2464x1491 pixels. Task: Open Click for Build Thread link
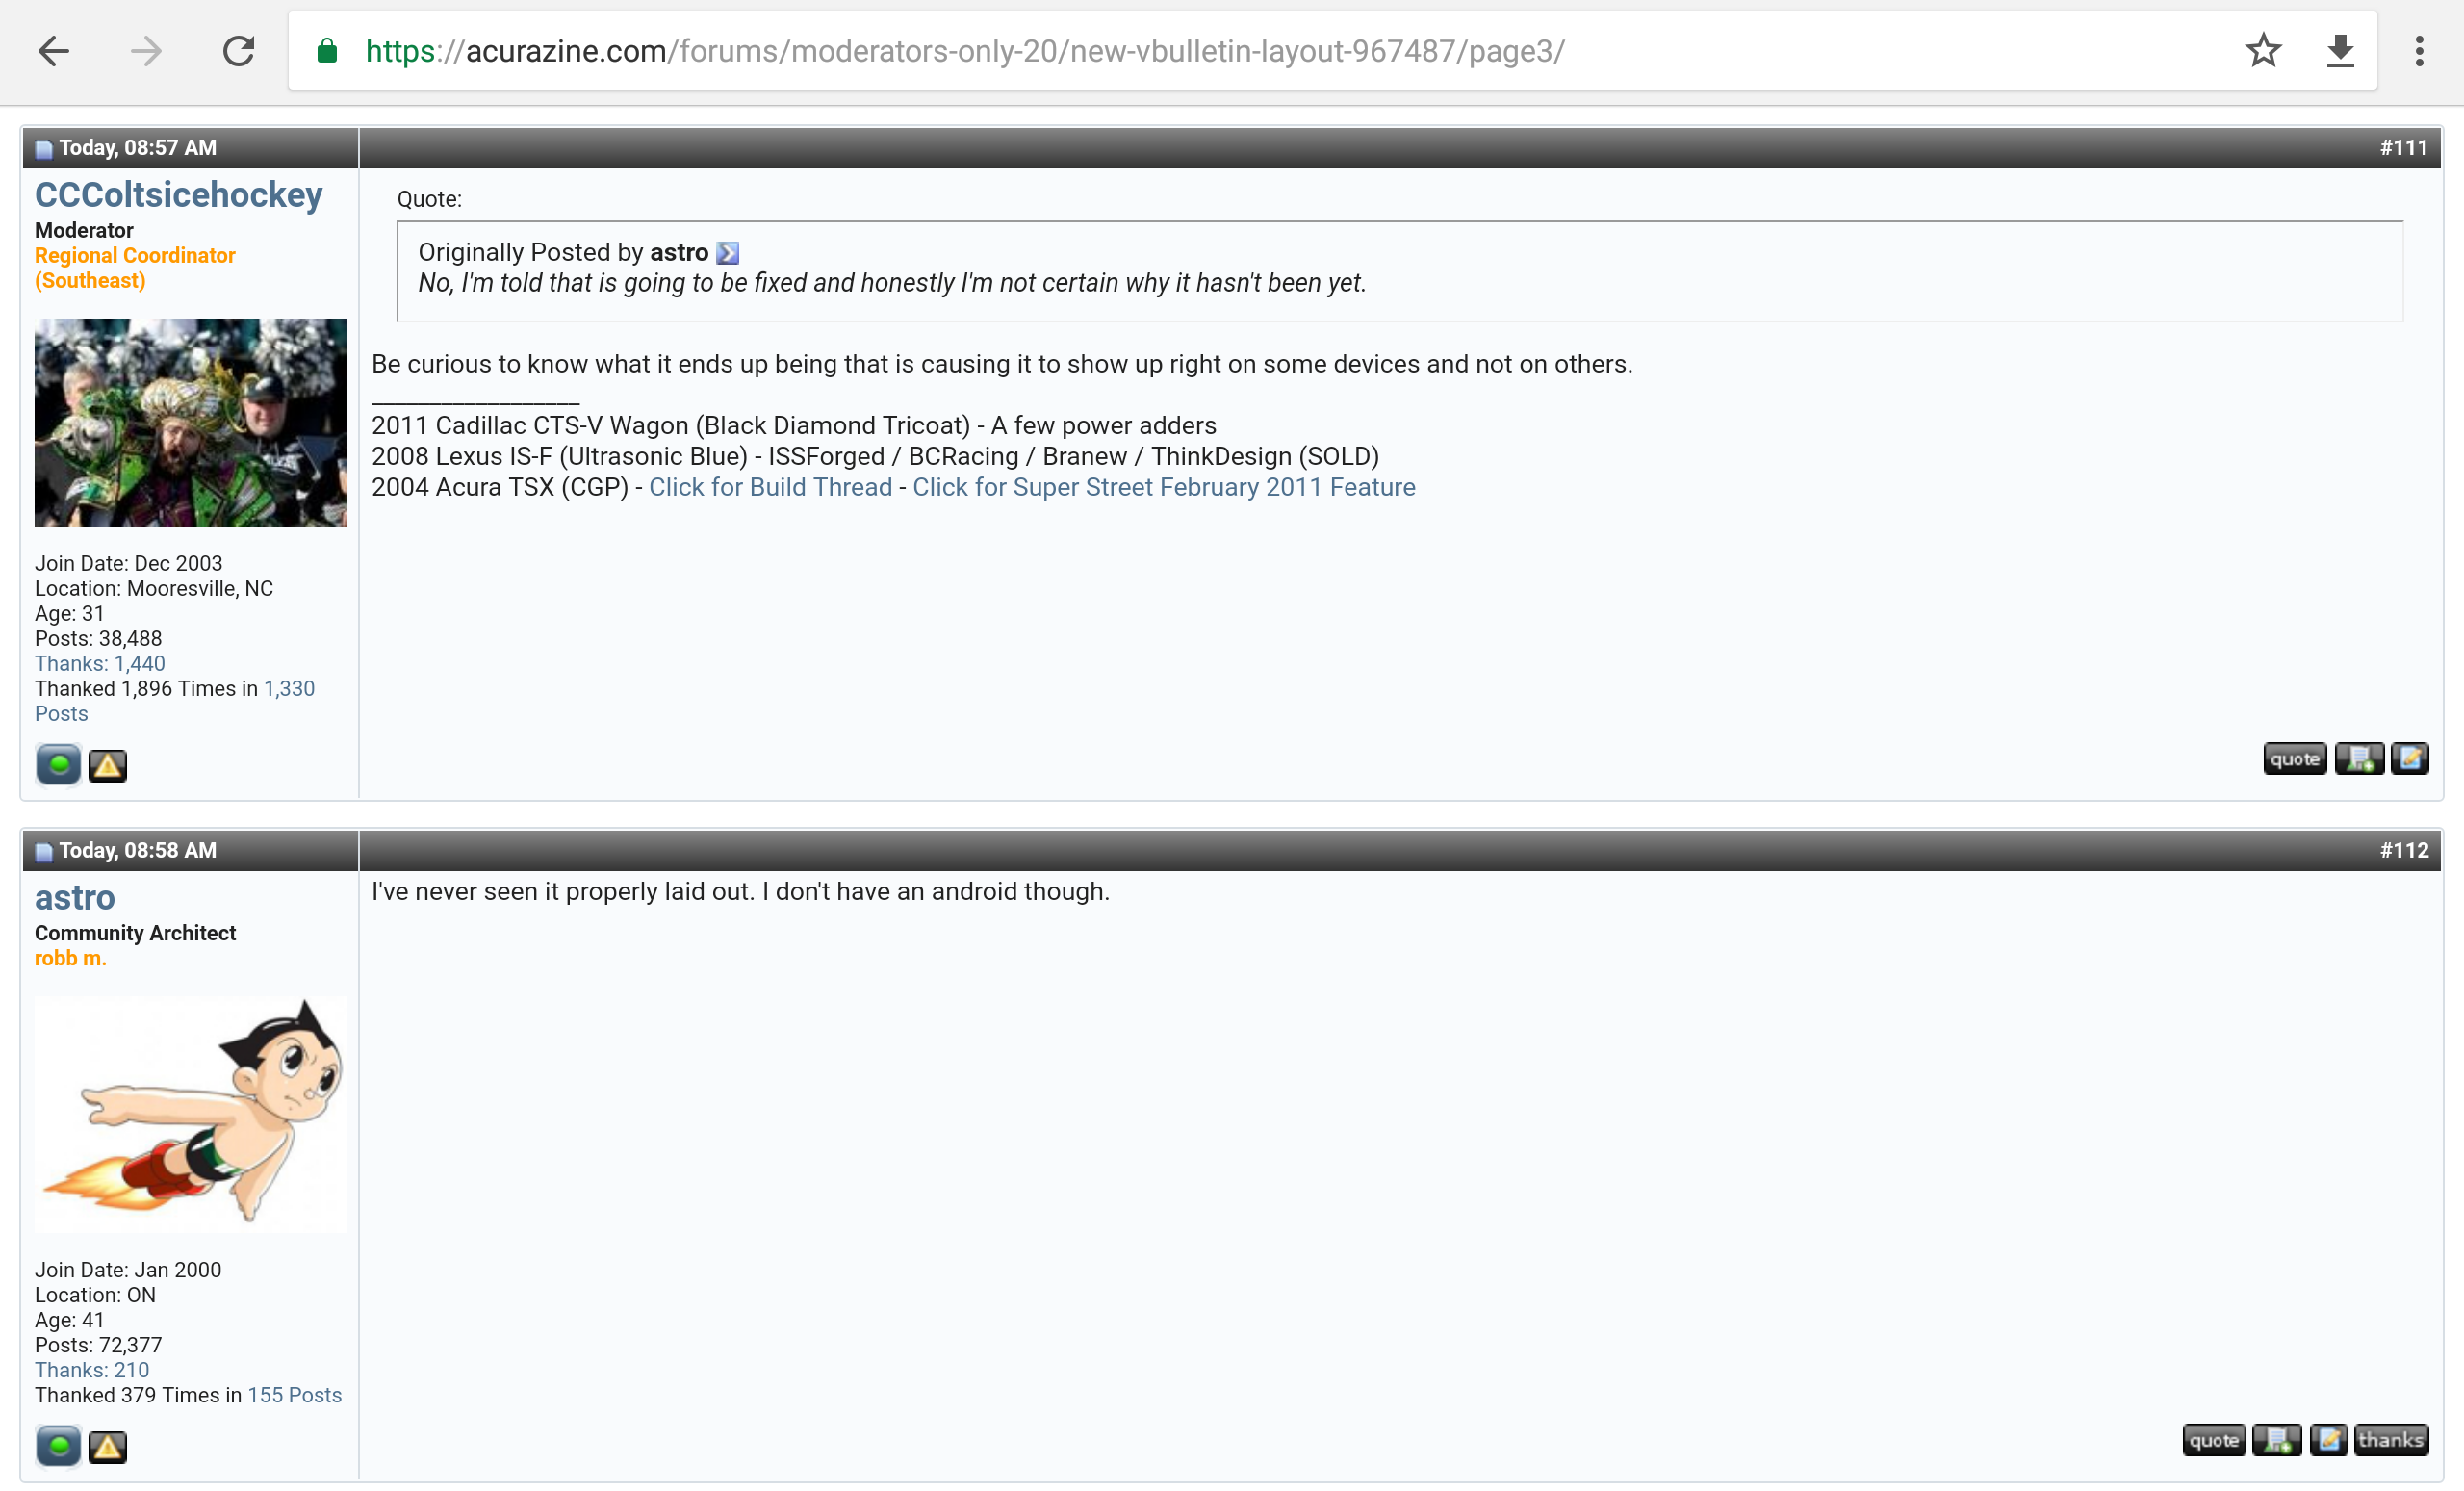click(770, 487)
